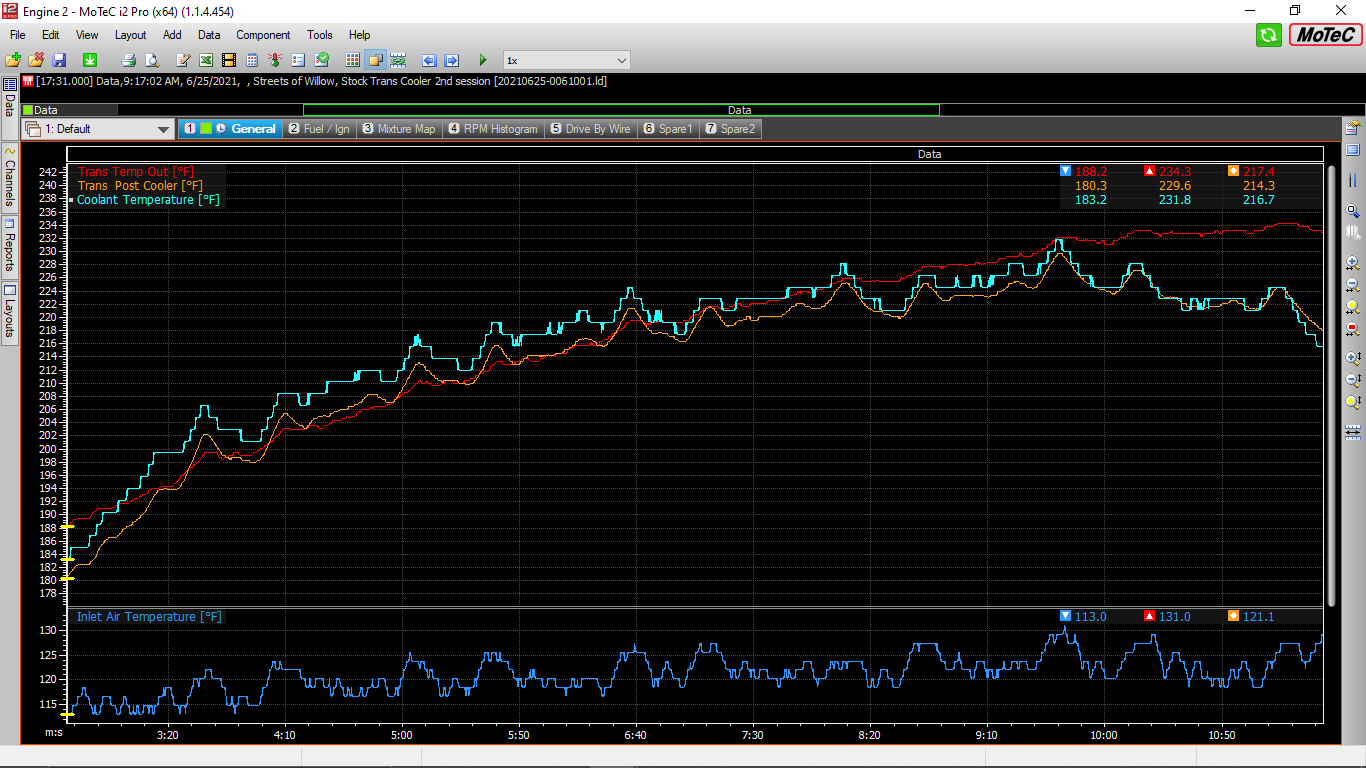
Task: Expand the Channels side panel
Action: [x=10, y=176]
